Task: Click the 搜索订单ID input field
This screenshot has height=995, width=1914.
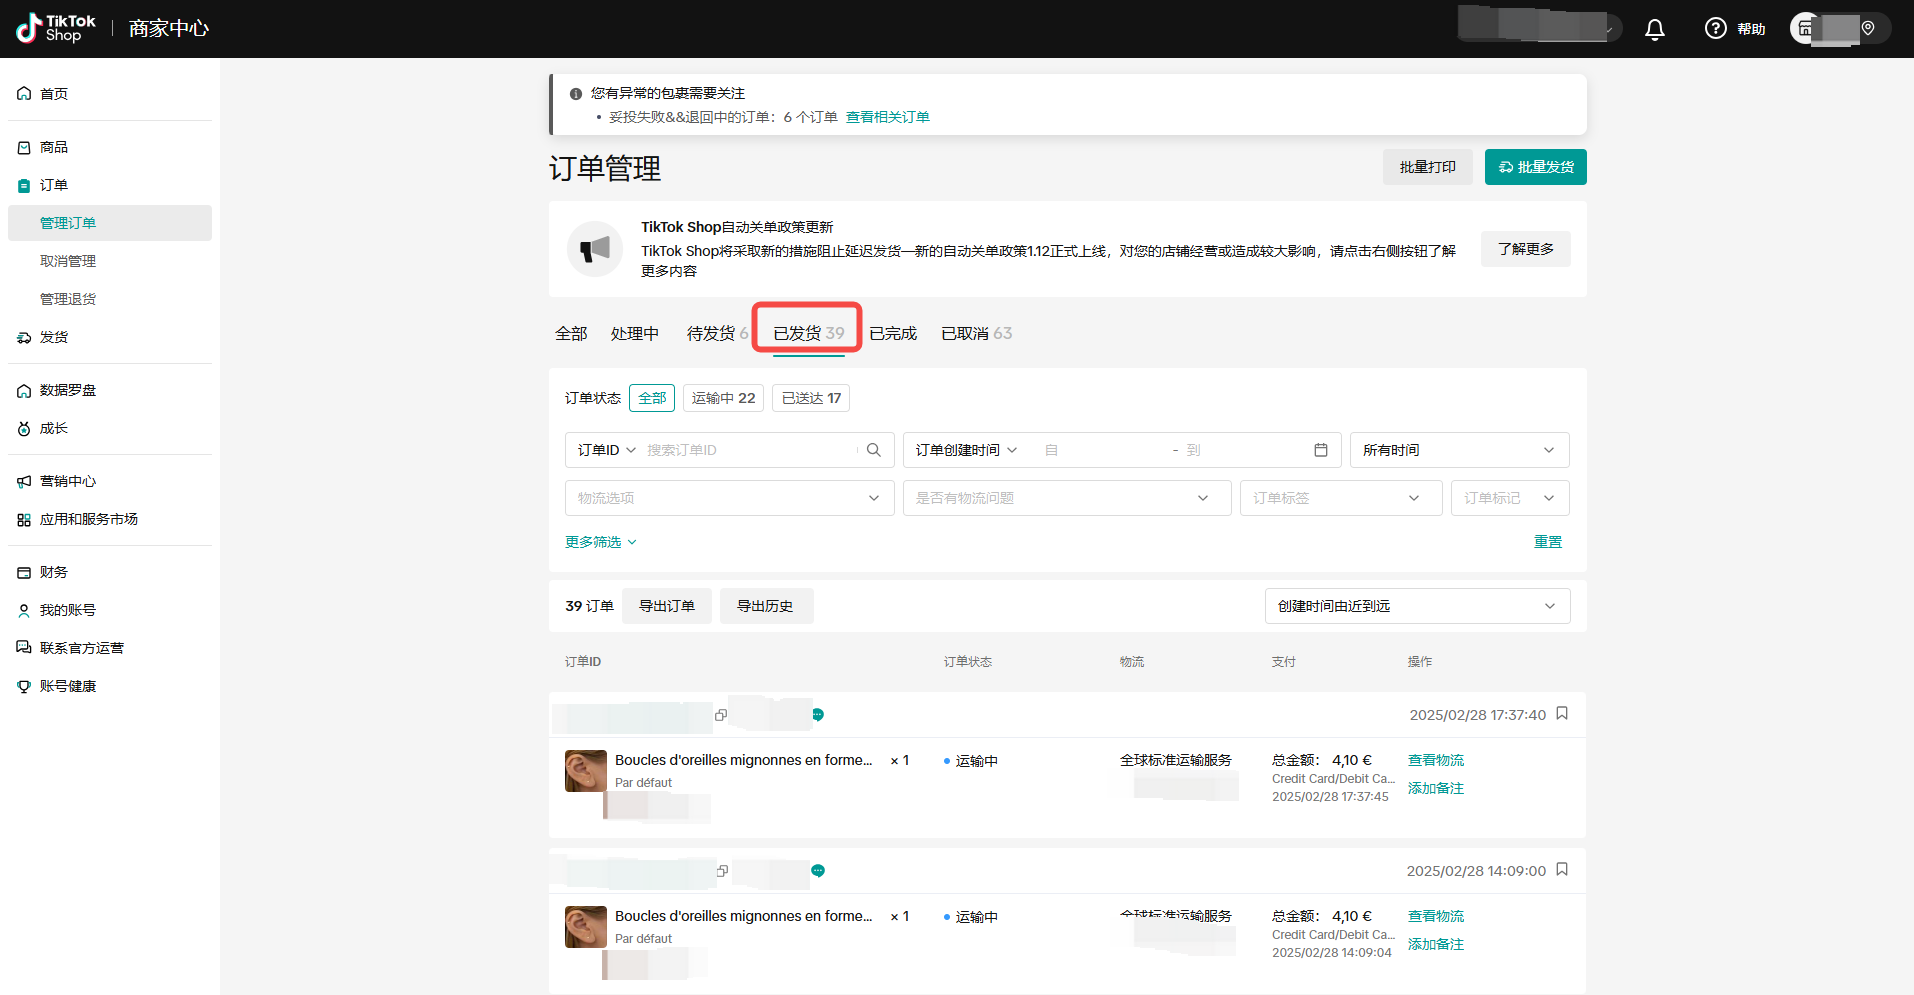Action: point(748,450)
